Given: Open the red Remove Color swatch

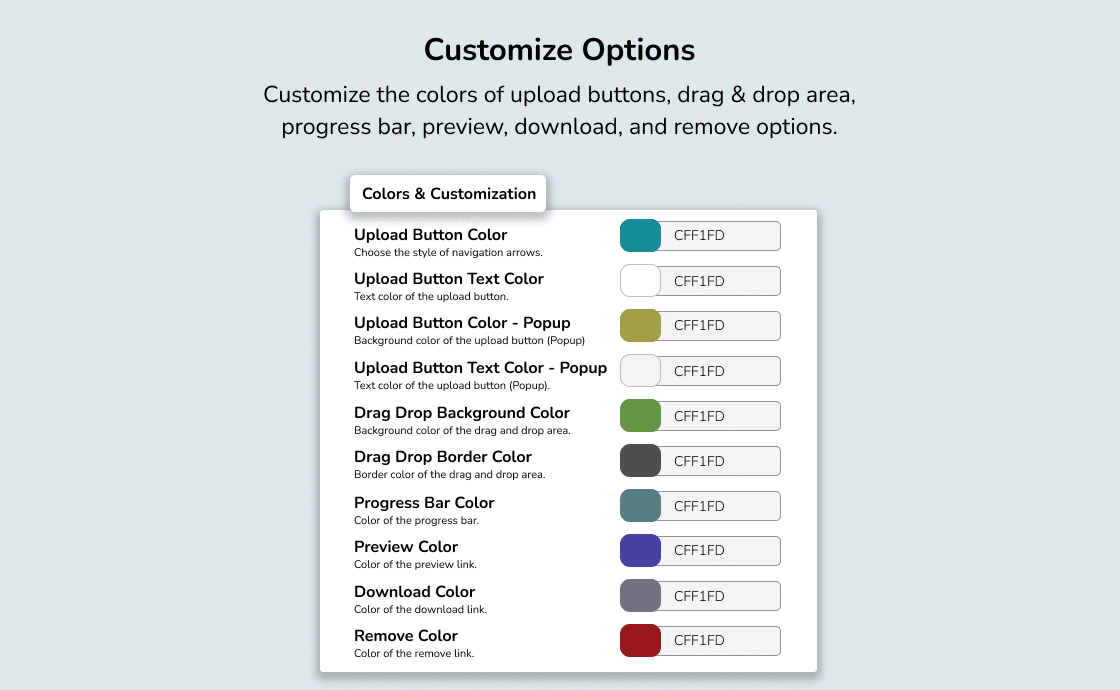Looking at the screenshot, I should point(640,641).
